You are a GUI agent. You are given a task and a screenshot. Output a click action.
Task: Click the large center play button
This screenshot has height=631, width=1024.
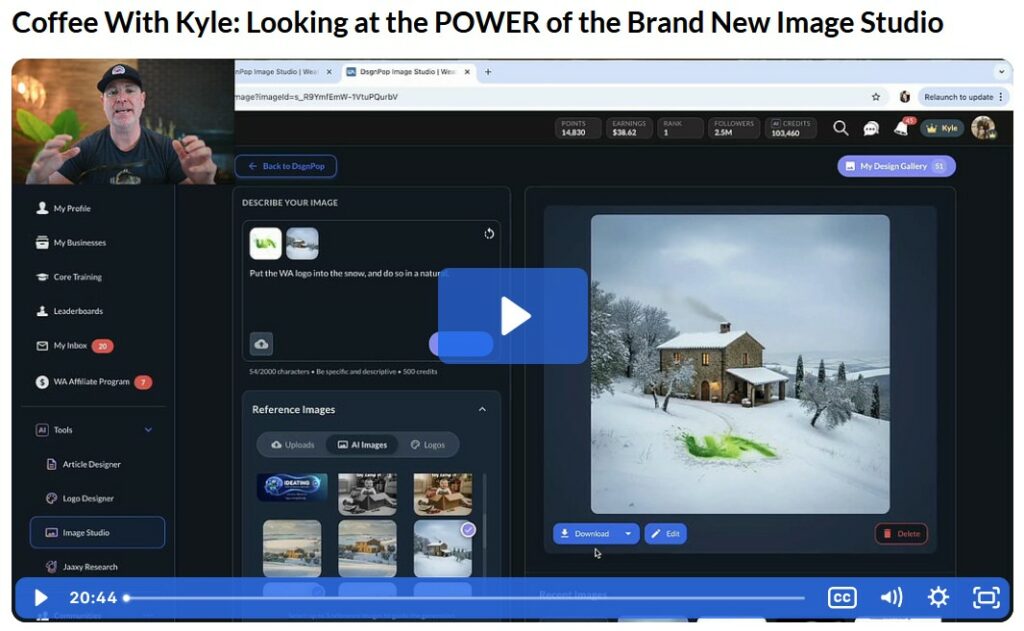[512, 316]
